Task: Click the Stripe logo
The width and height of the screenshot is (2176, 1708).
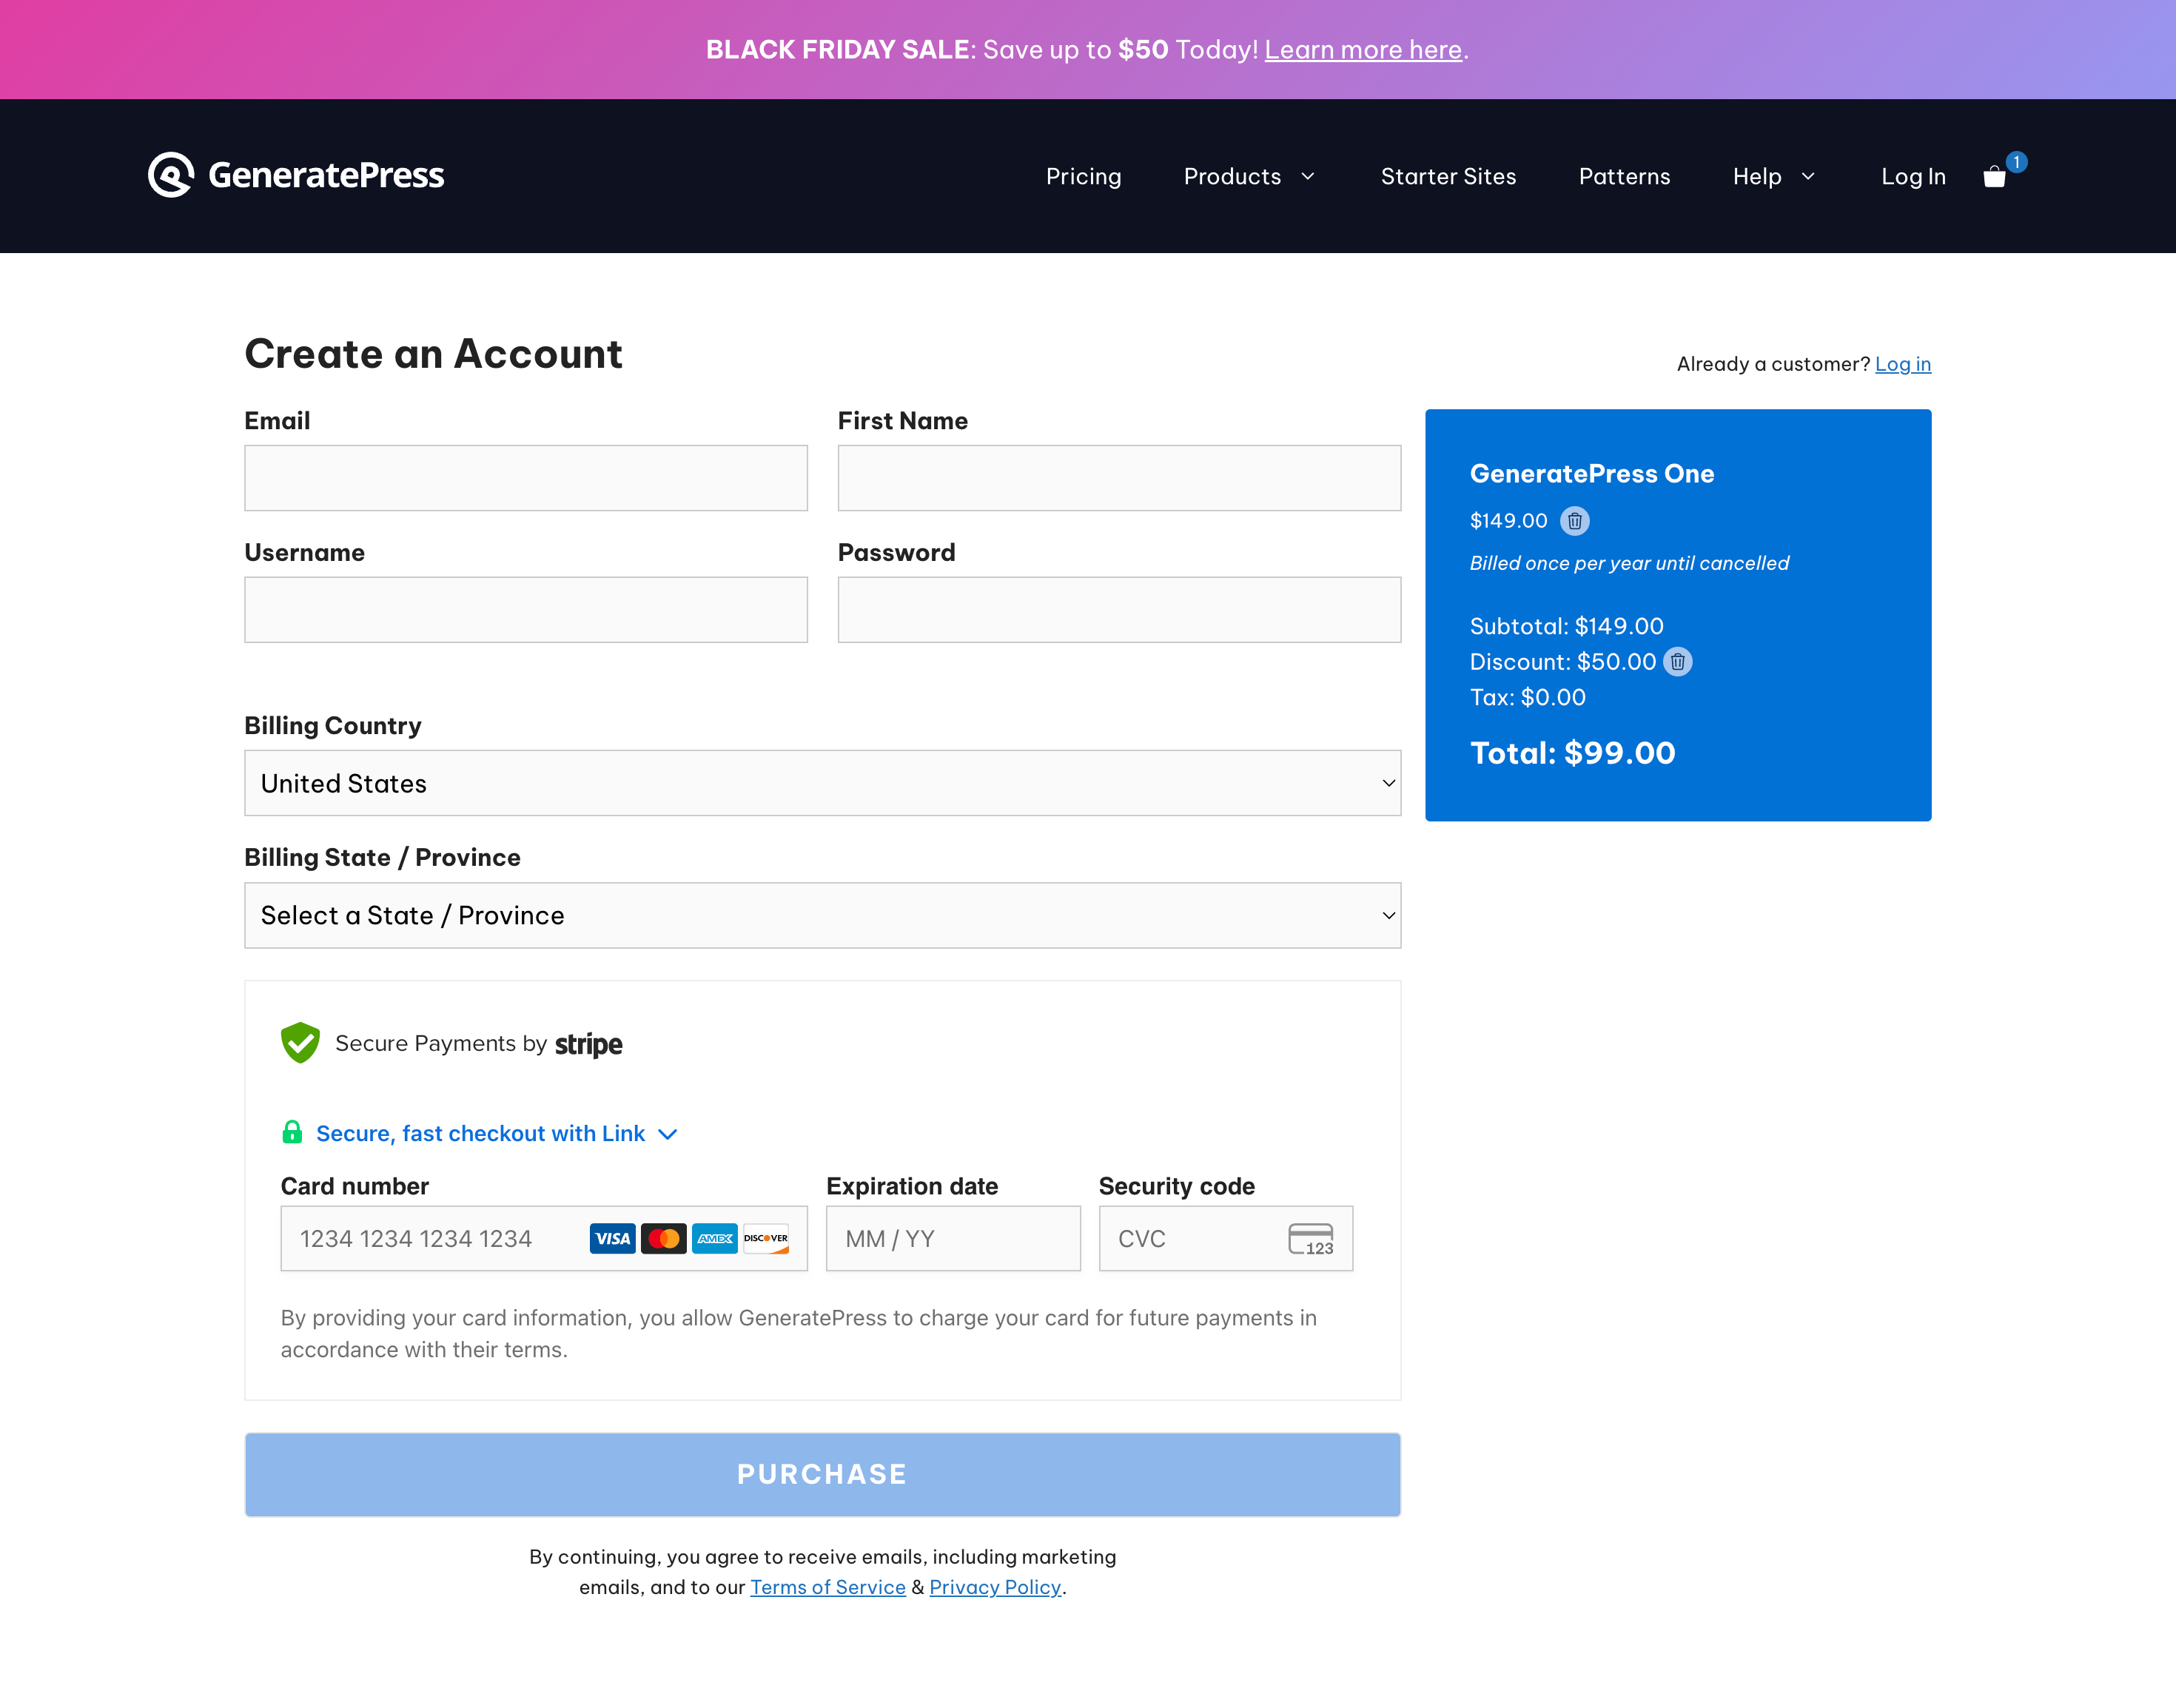Action: coord(588,1044)
